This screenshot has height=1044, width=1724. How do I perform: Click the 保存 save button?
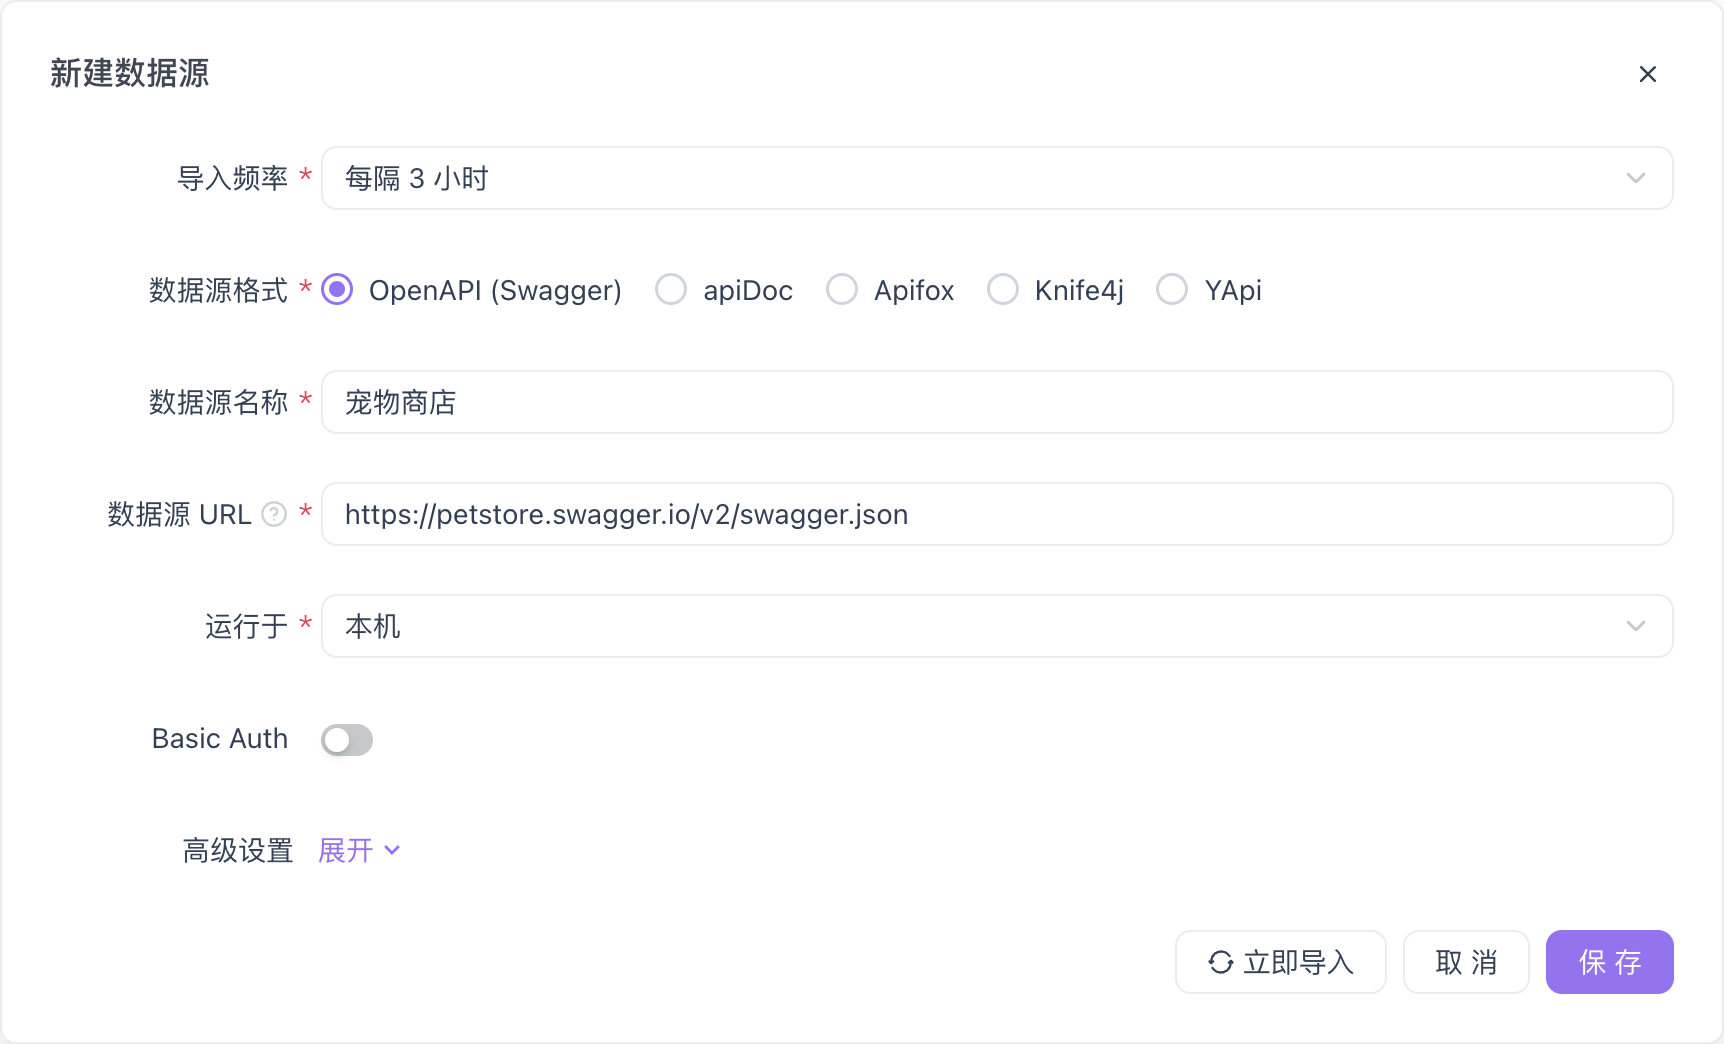tap(1609, 962)
